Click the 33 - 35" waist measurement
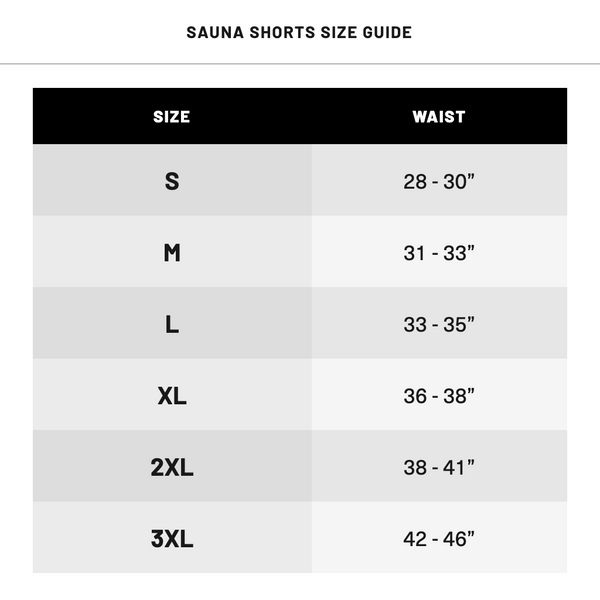 tap(439, 325)
